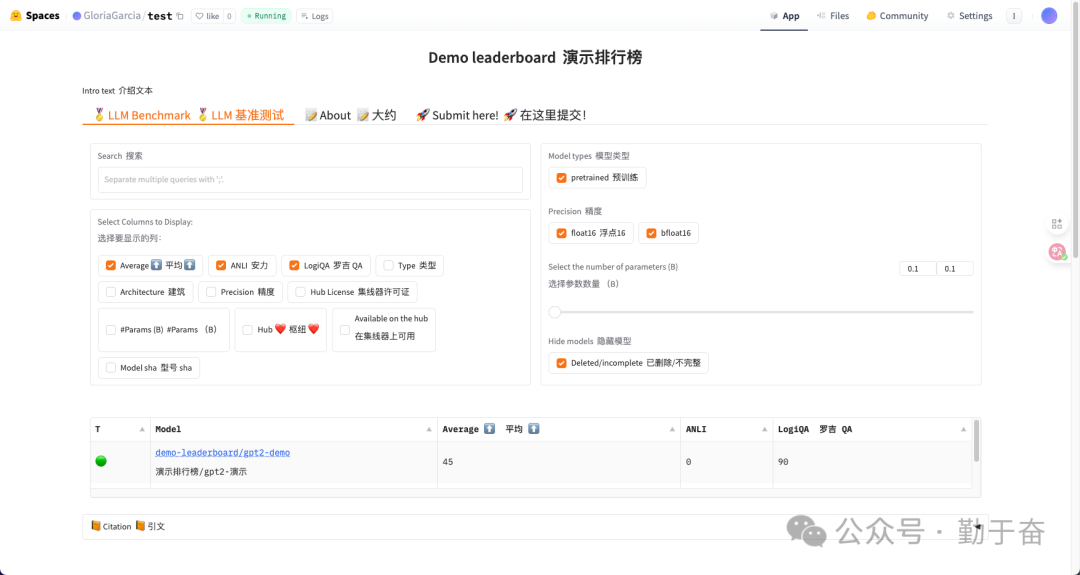Enable the Hub License column checkbox
The width and height of the screenshot is (1080, 575).
pyautogui.click(x=300, y=292)
